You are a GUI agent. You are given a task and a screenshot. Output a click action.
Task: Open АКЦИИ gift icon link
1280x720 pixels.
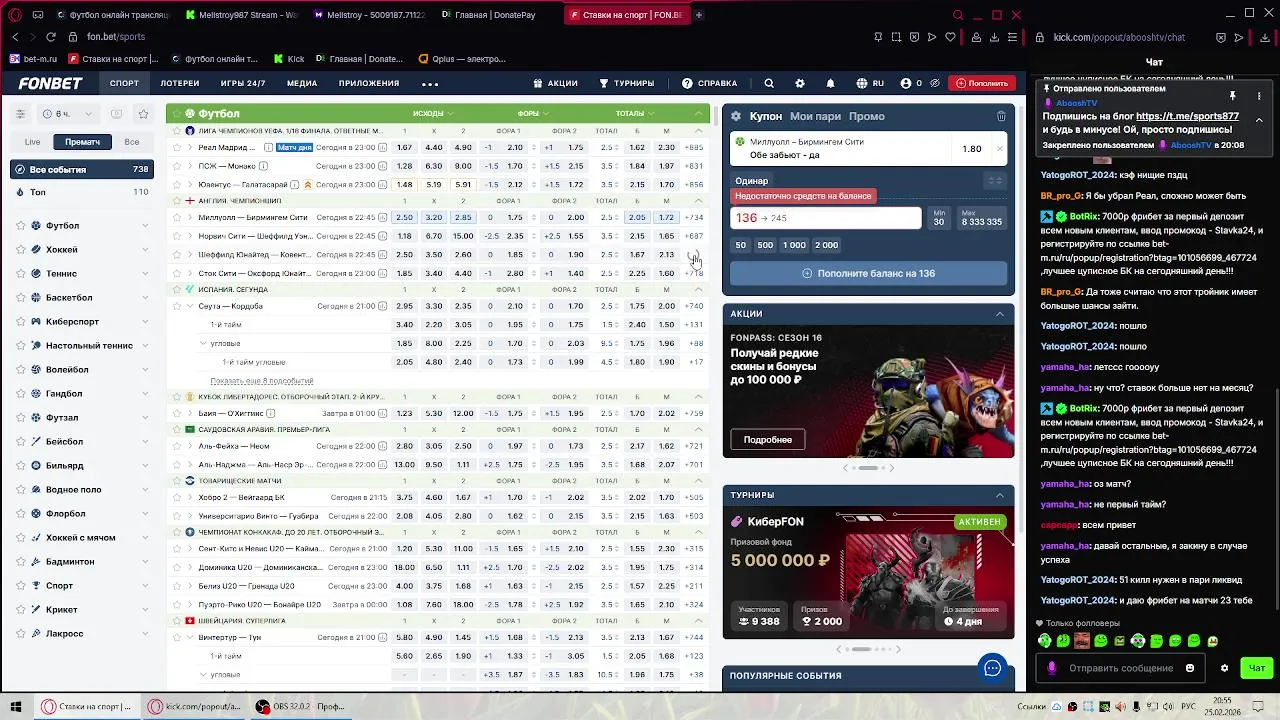pyautogui.click(x=556, y=83)
